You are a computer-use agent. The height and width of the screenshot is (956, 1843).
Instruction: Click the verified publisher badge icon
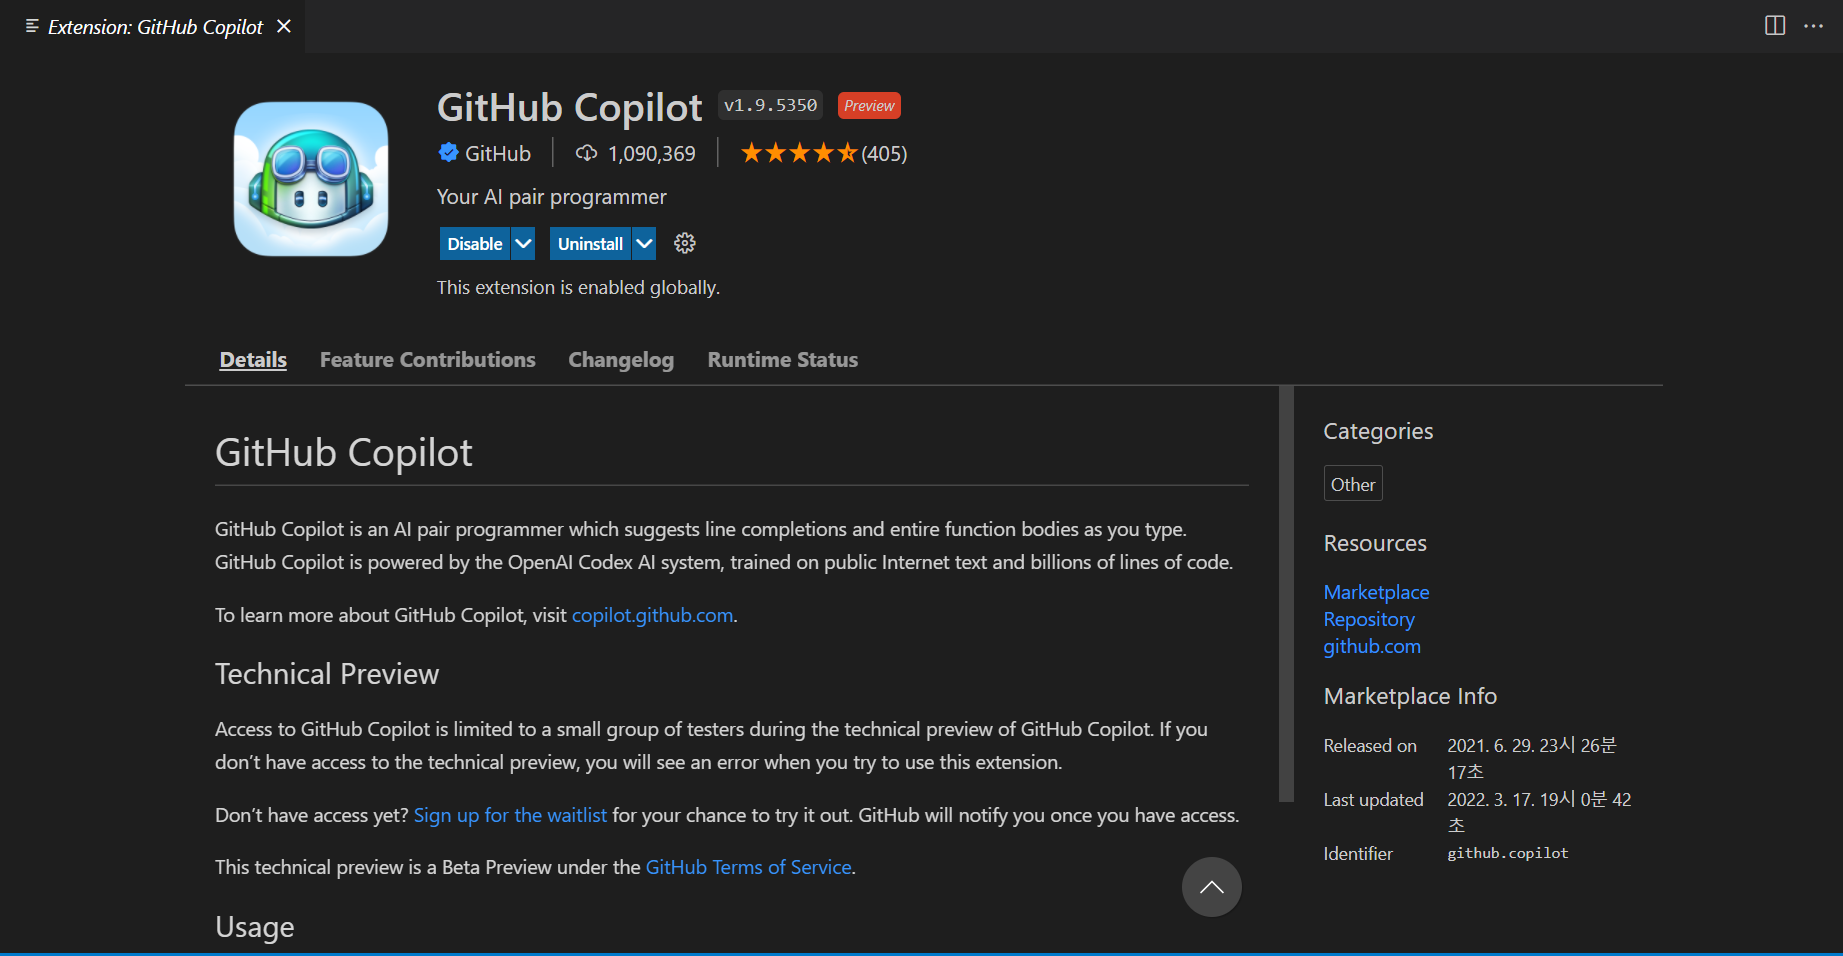tap(448, 153)
